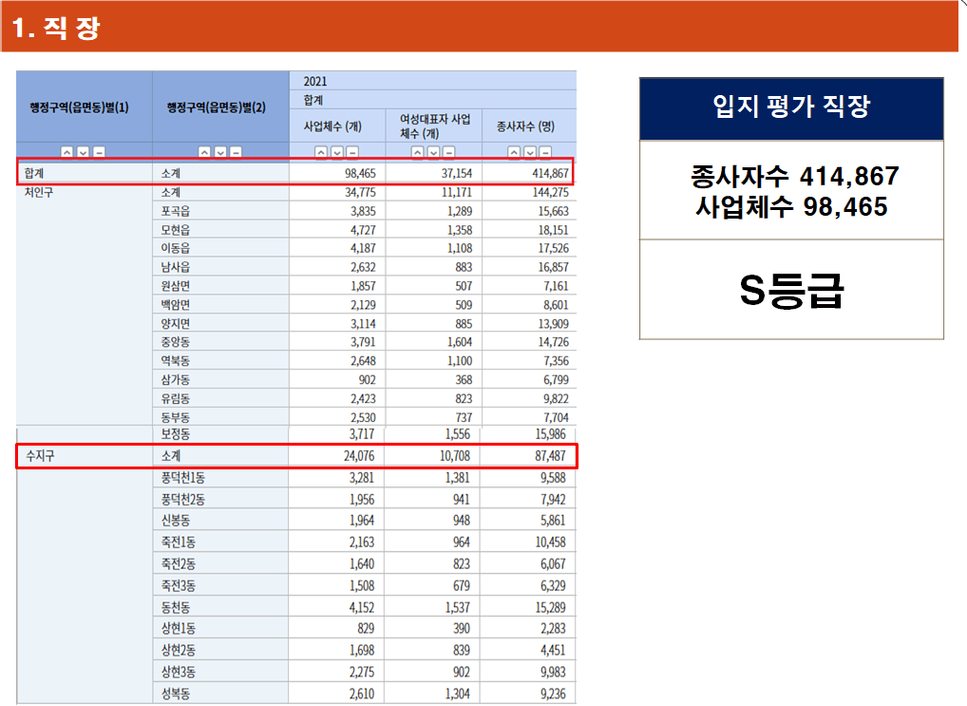
Task: Select the 이동읍 row name
Action: click(176, 248)
